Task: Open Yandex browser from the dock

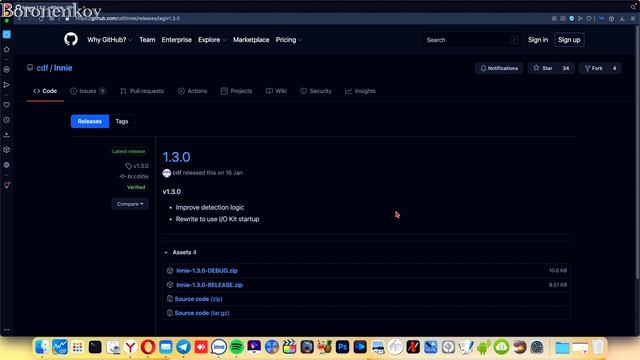Action: pyautogui.click(x=131, y=347)
